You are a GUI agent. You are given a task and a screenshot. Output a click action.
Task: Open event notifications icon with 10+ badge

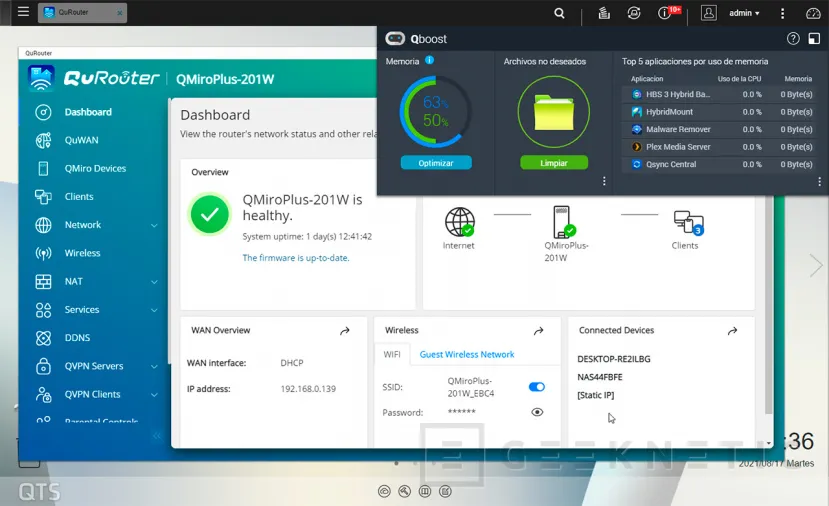point(665,13)
